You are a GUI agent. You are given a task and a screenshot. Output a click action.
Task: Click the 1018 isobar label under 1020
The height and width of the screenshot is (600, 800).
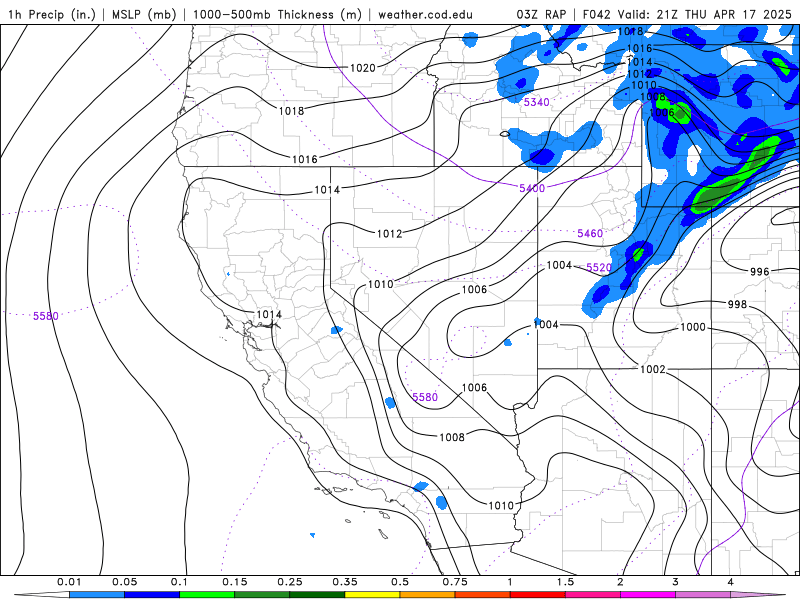(291, 111)
